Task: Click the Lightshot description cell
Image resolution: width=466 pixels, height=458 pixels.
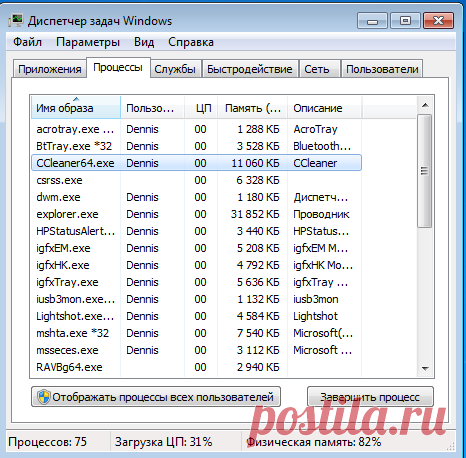Action: 315,316
